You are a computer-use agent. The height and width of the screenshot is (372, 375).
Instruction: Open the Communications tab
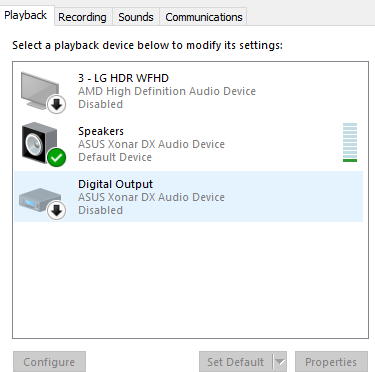coord(204,17)
